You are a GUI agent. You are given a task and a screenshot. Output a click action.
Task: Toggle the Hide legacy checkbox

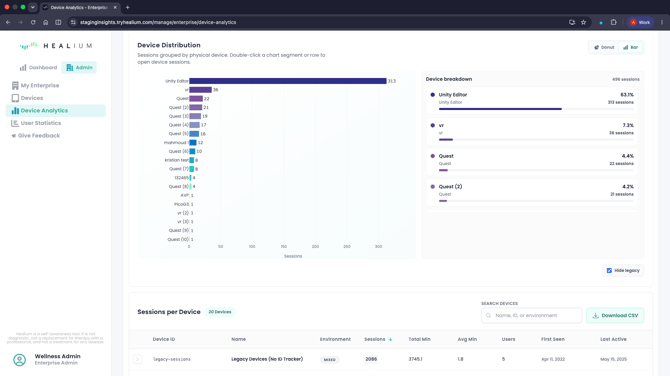pos(609,270)
